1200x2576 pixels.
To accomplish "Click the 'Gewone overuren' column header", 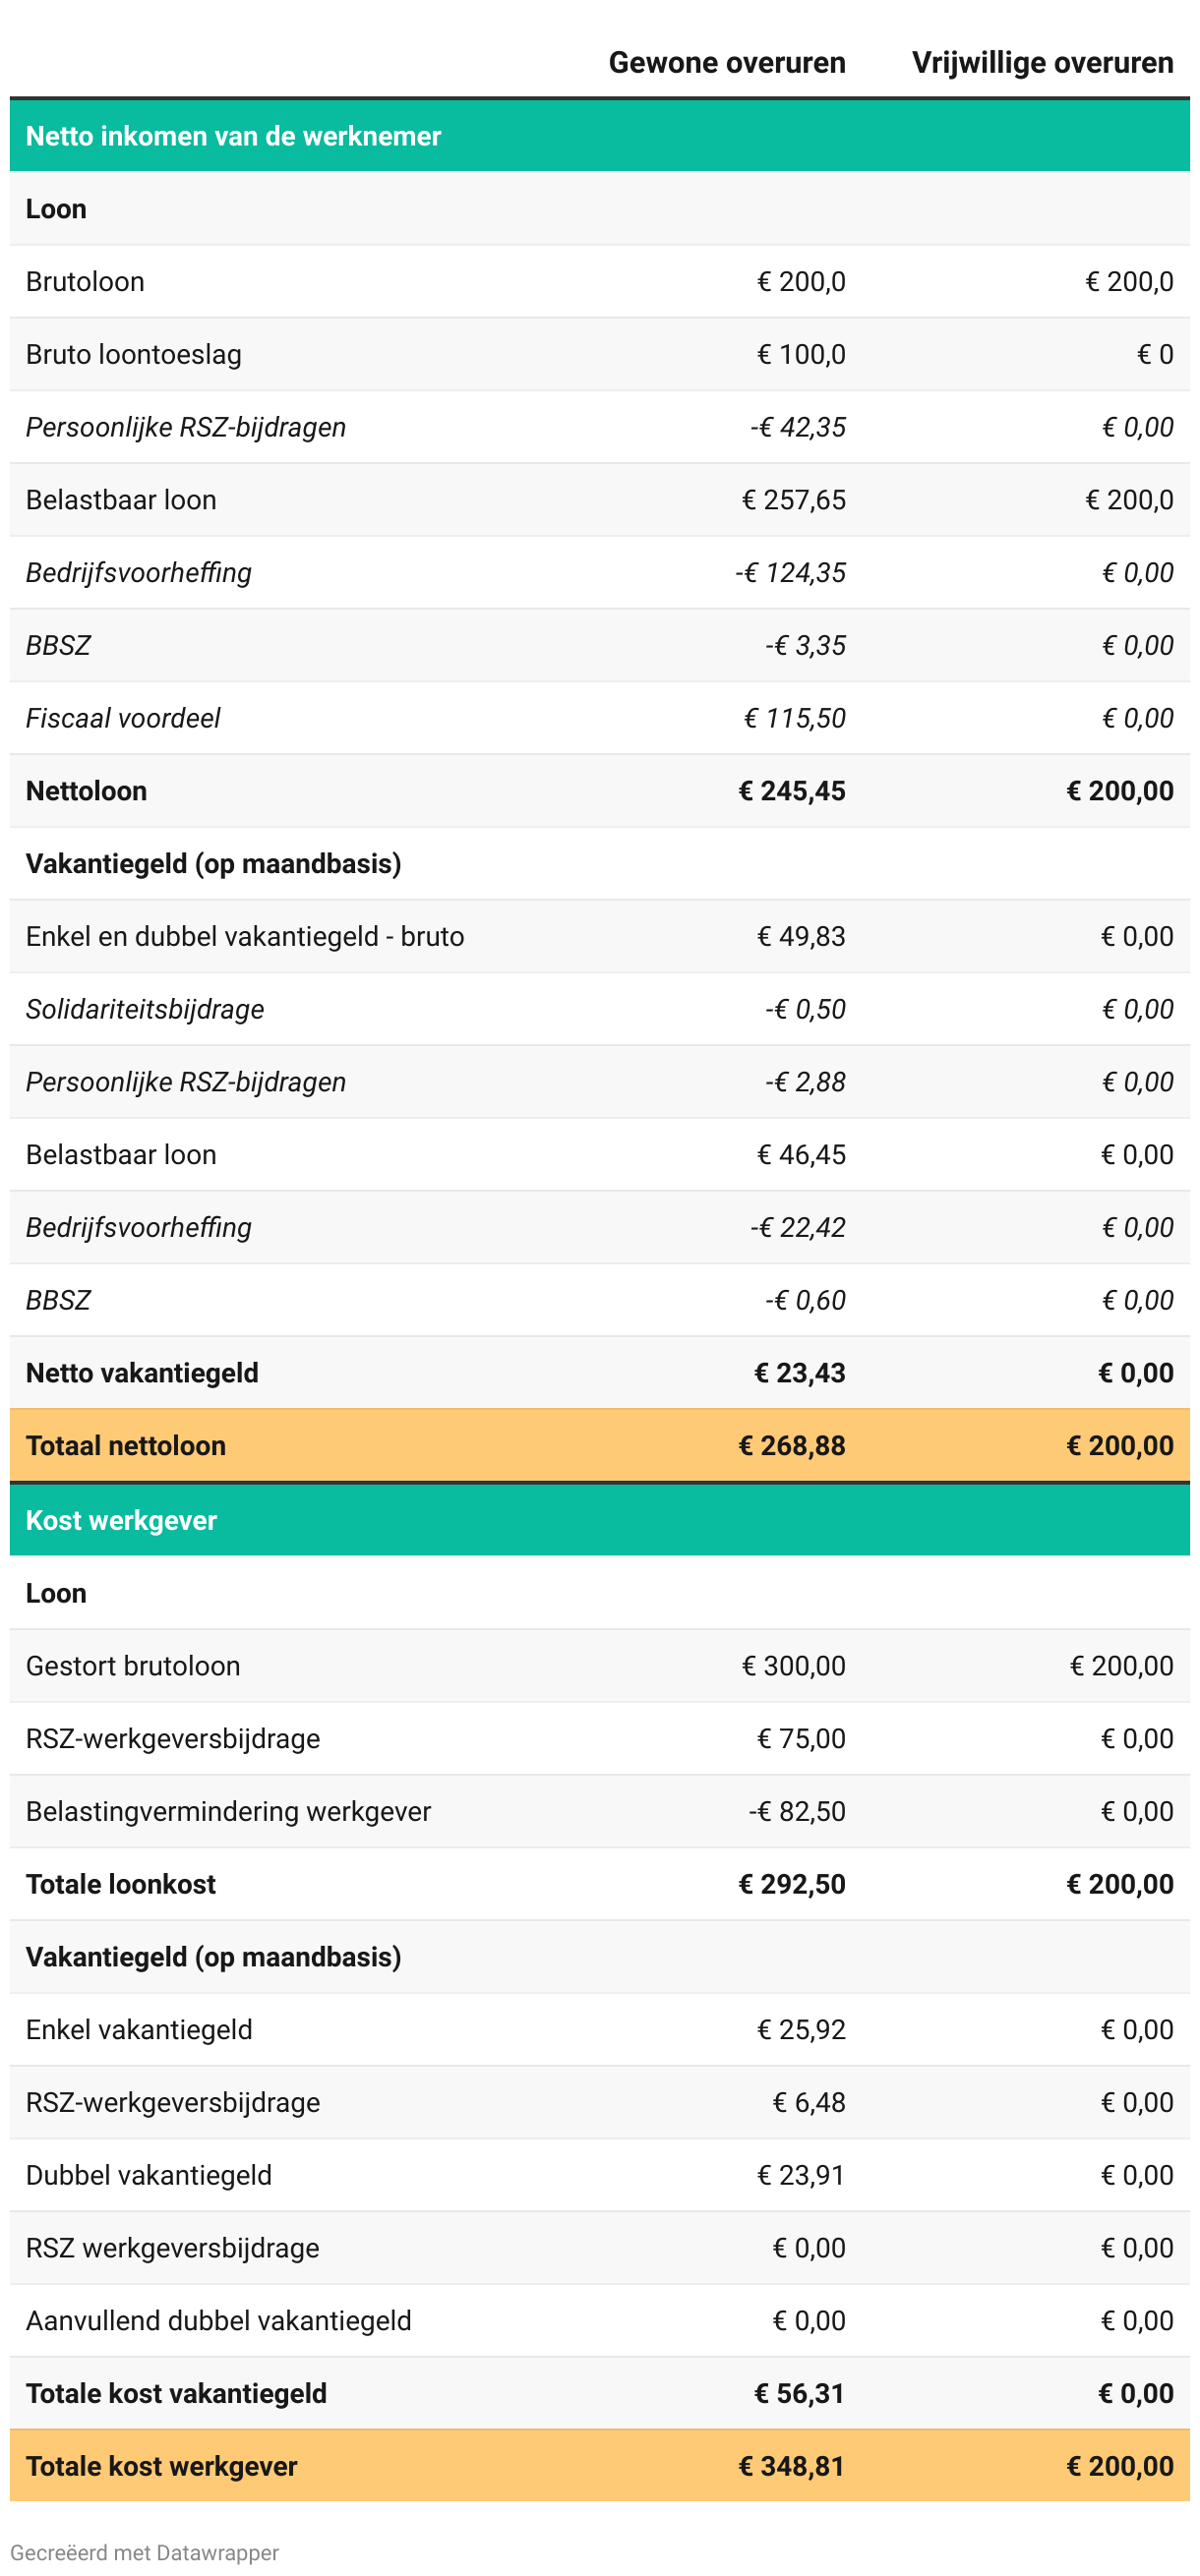I will pyautogui.click(x=727, y=63).
